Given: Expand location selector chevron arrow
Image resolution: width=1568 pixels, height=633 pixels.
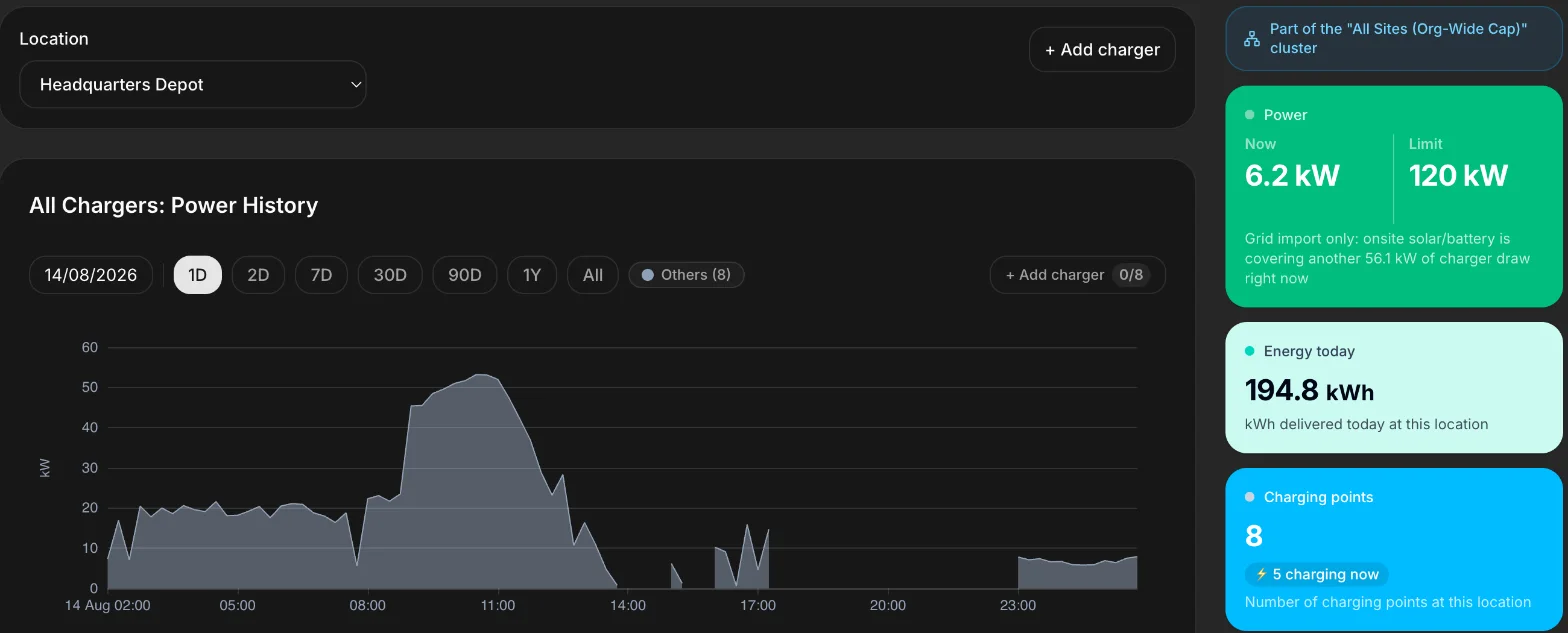Looking at the screenshot, I should click(x=355, y=85).
